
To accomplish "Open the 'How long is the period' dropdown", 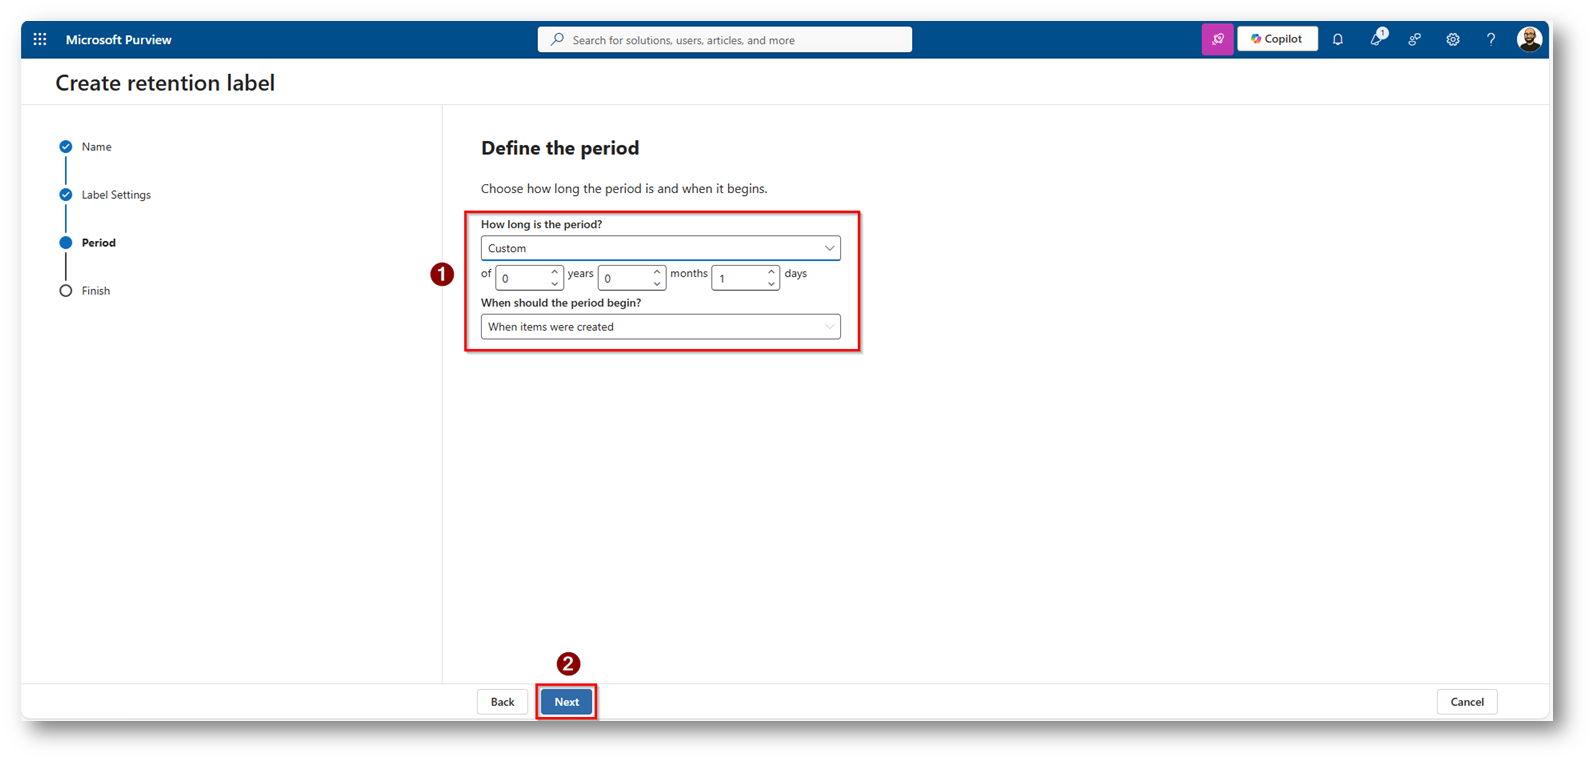I will (x=660, y=248).
